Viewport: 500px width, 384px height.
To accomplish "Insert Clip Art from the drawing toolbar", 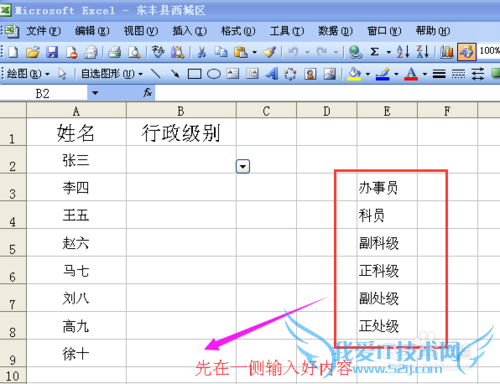I will coord(310,74).
